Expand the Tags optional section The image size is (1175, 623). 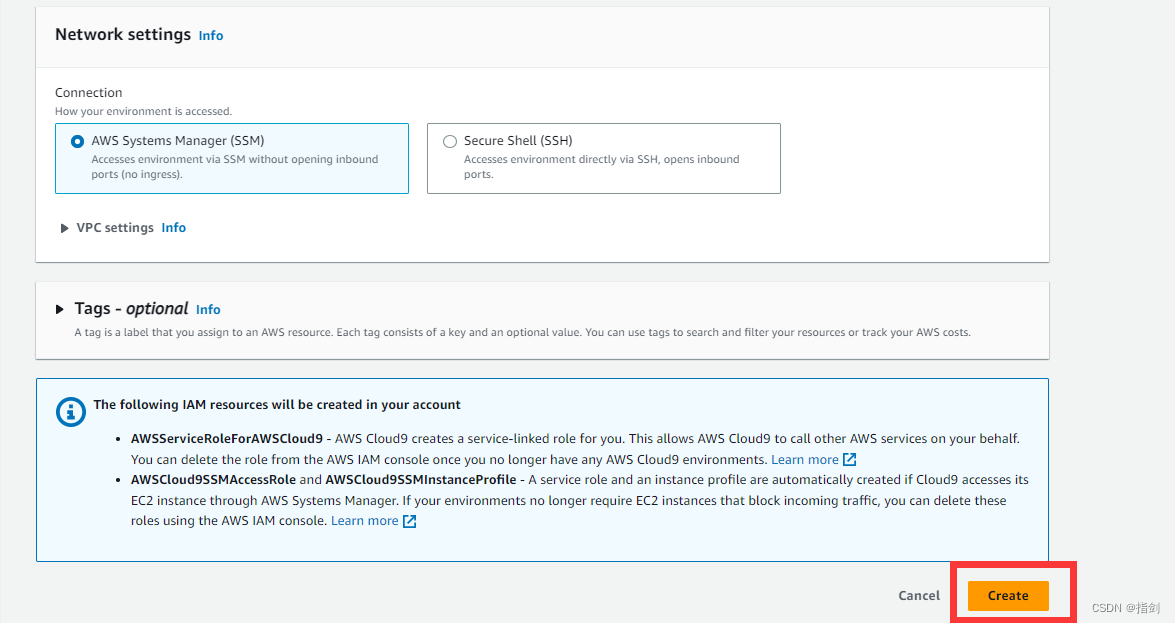[x=60, y=309]
